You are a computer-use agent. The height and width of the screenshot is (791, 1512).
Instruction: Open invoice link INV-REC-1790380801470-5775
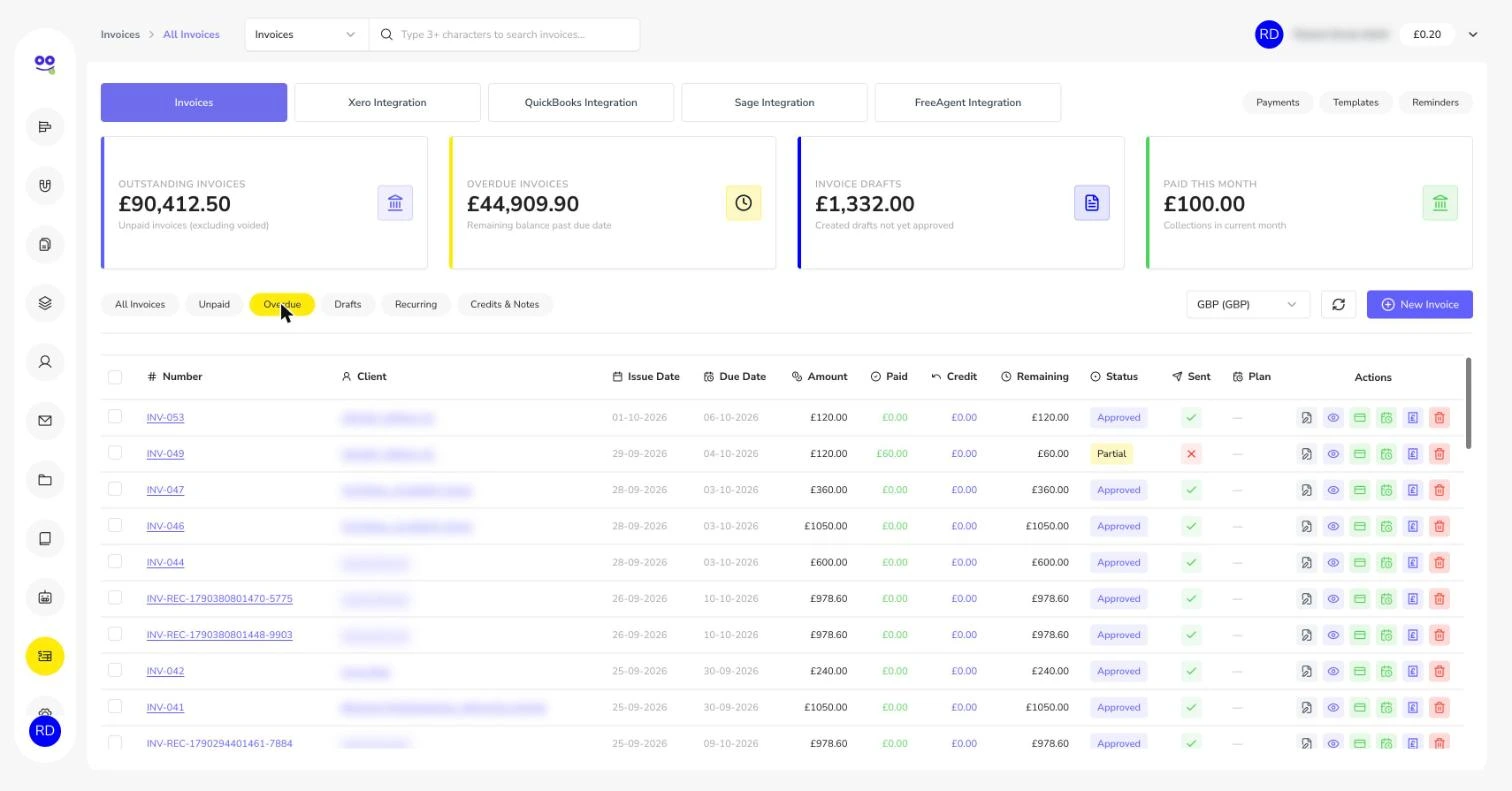(220, 599)
